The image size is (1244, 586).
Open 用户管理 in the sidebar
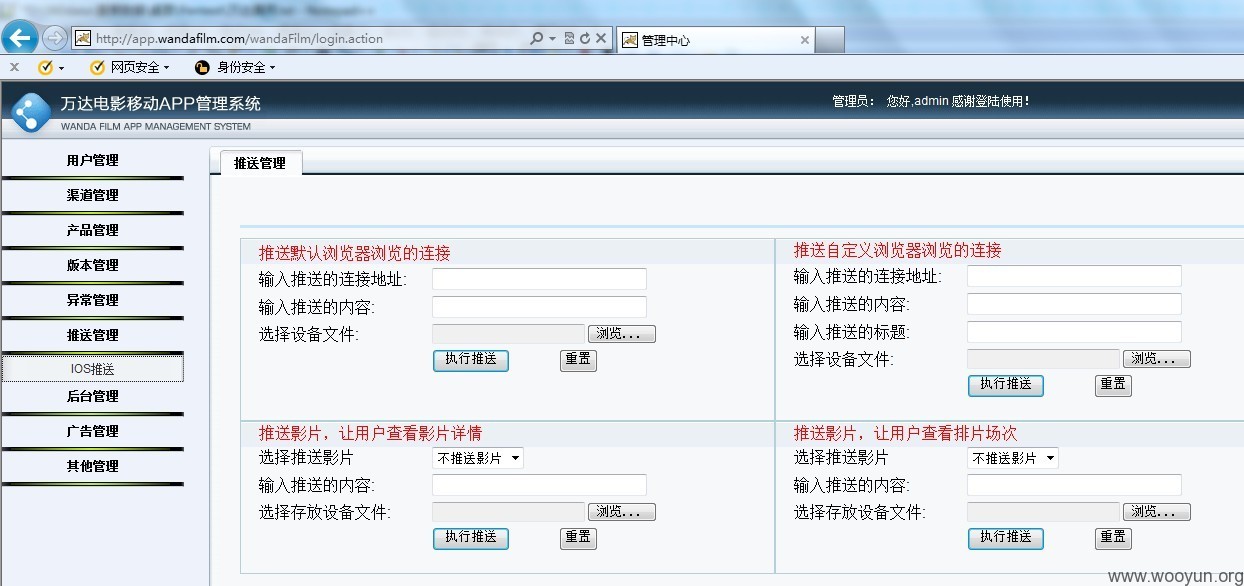click(92, 160)
